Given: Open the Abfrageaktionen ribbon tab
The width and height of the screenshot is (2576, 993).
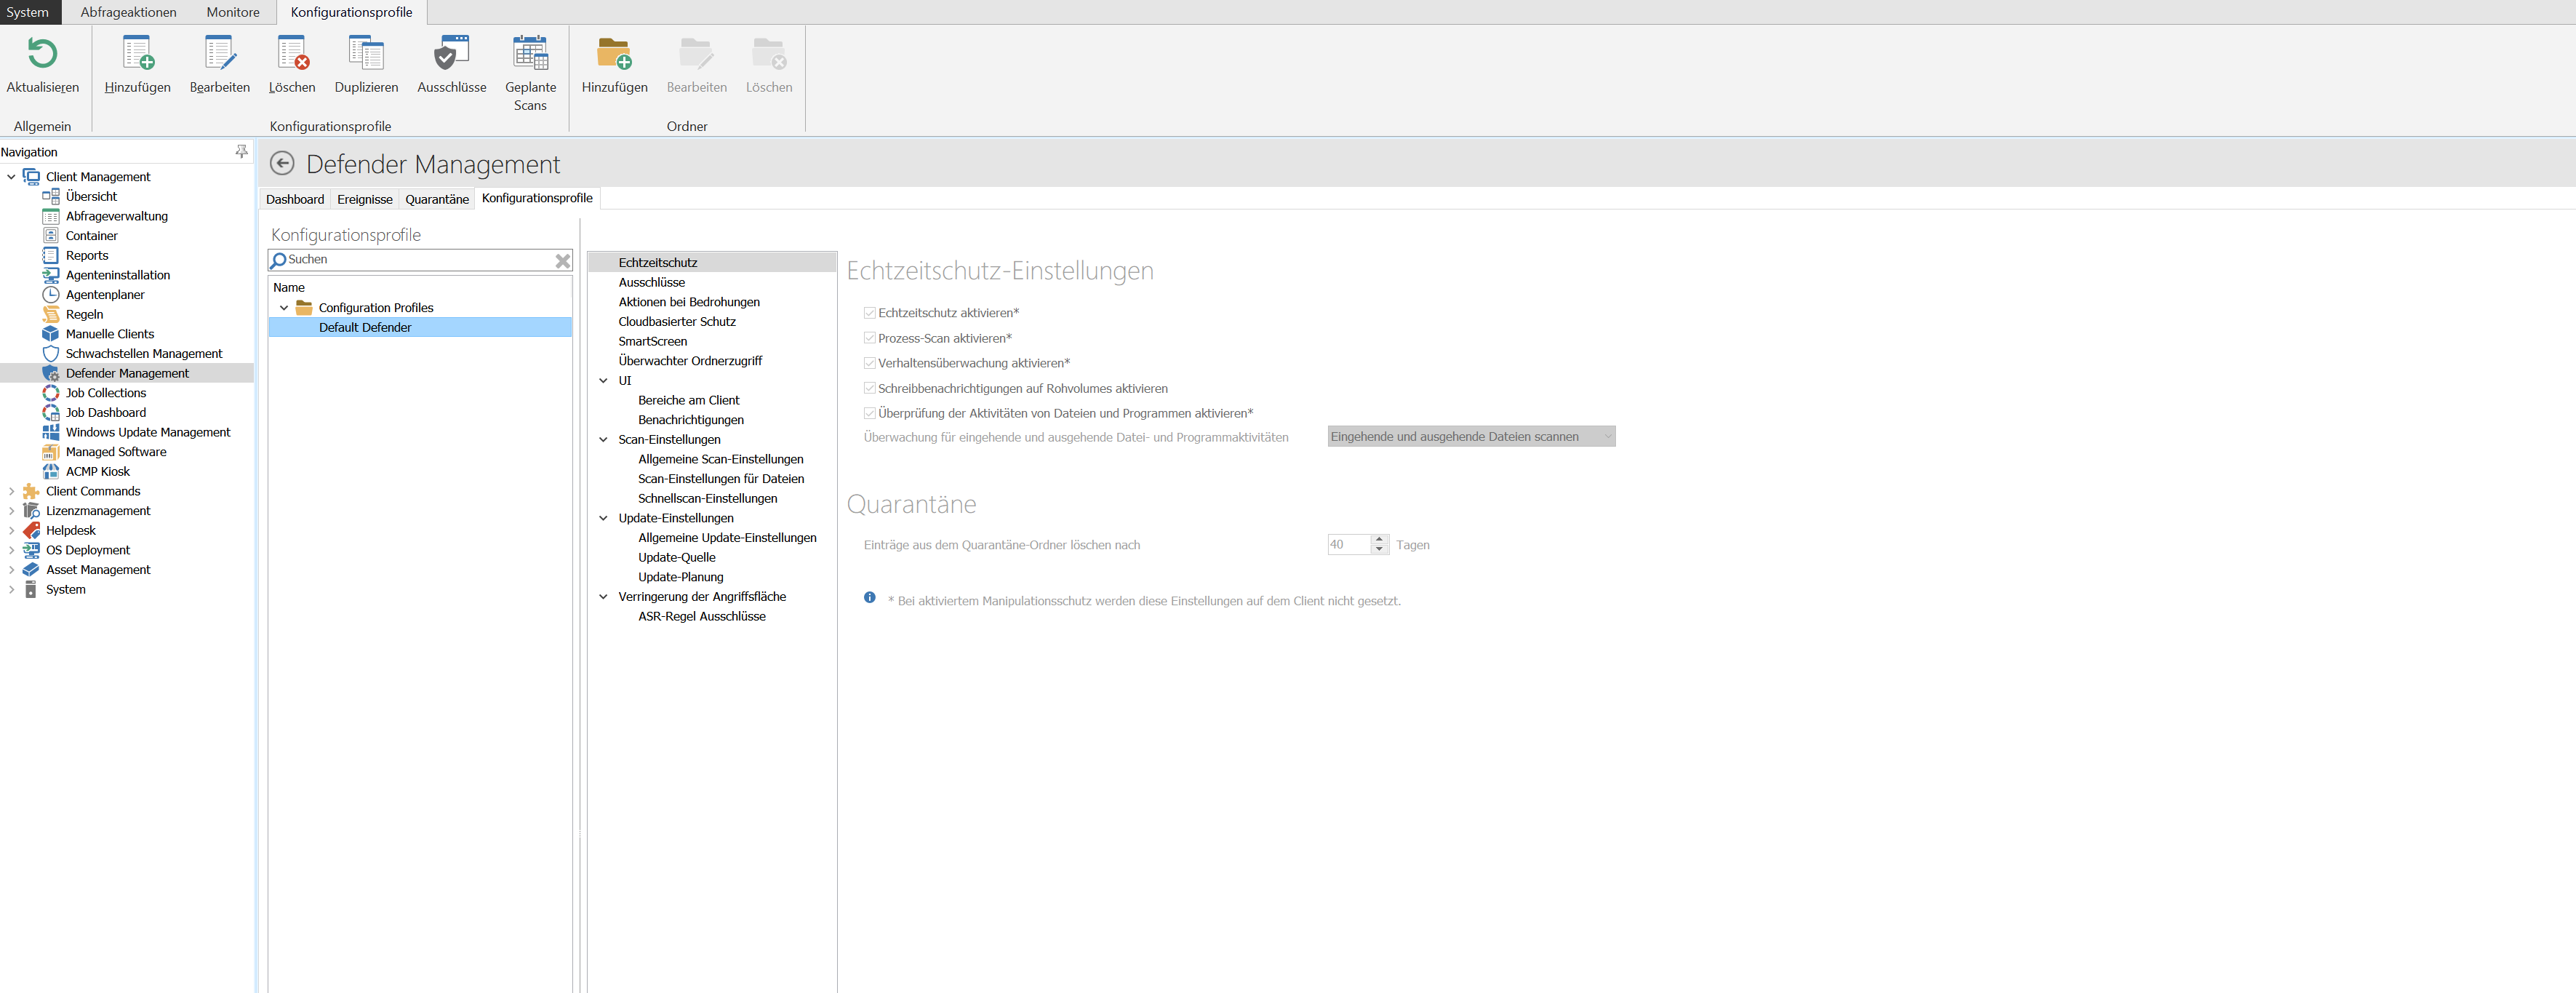Looking at the screenshot, I should coord(128,12).
